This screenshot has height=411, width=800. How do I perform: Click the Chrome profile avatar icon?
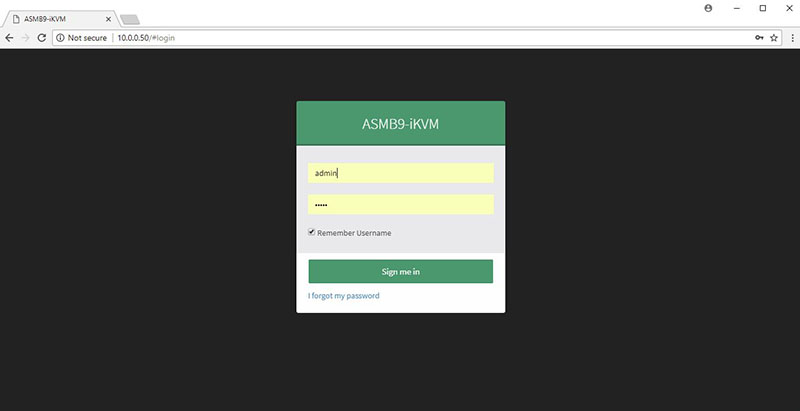coord(708,8)
